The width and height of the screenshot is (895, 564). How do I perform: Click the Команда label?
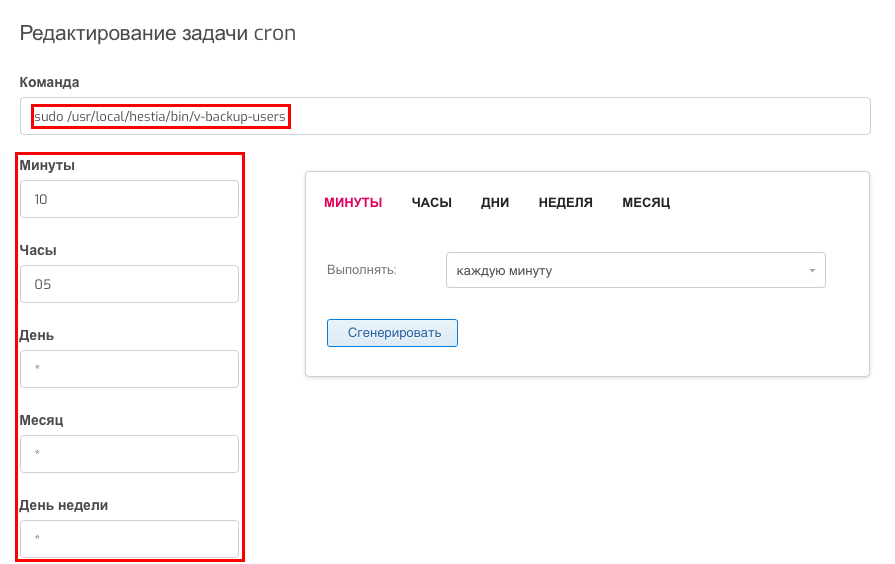click(49, 82)
